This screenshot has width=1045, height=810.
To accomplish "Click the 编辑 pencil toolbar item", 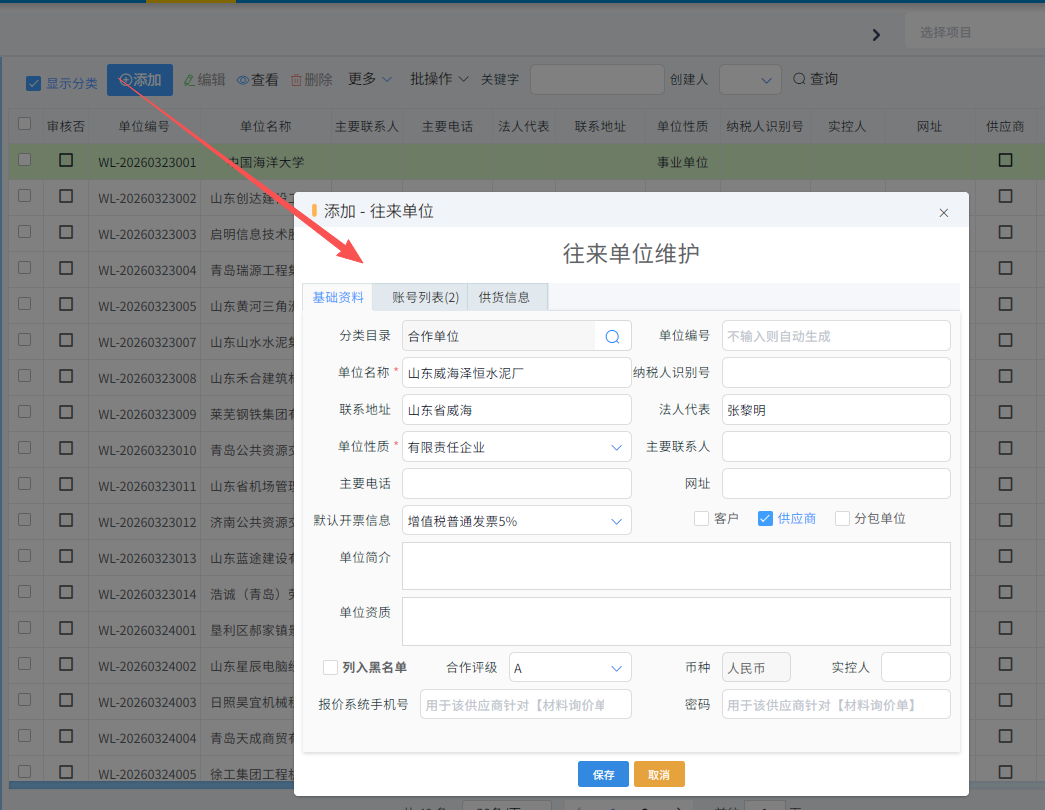I will point(205,80).
